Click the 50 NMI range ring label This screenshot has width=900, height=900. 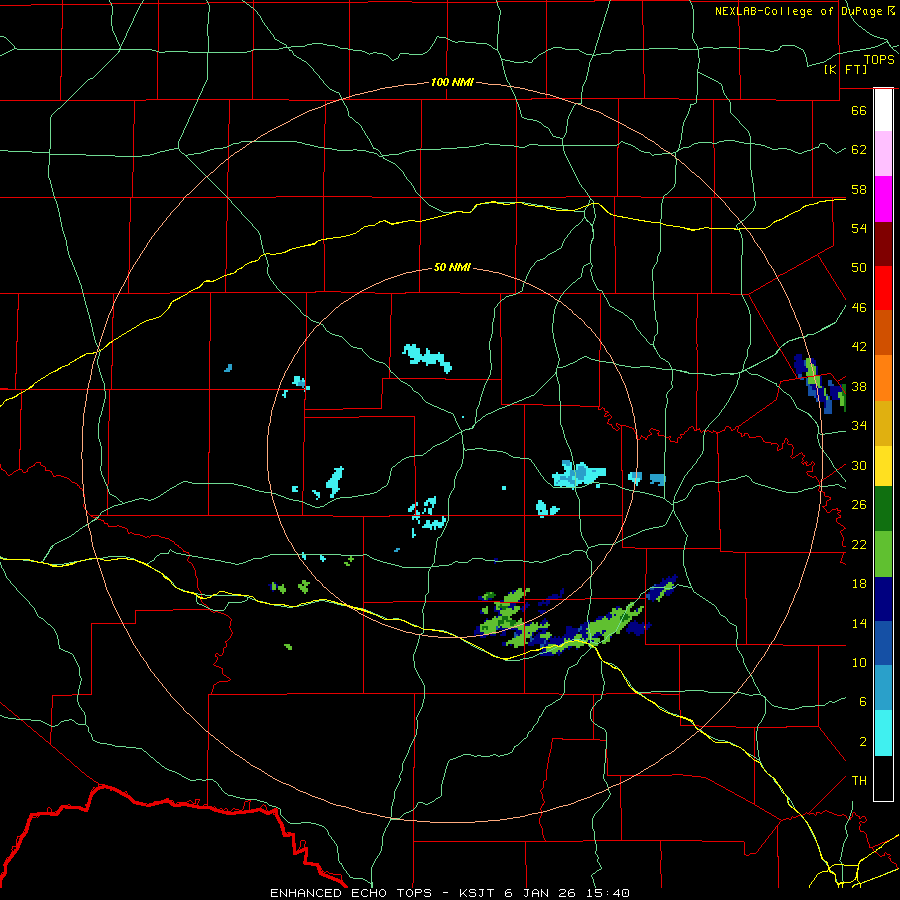pos(452,267)
